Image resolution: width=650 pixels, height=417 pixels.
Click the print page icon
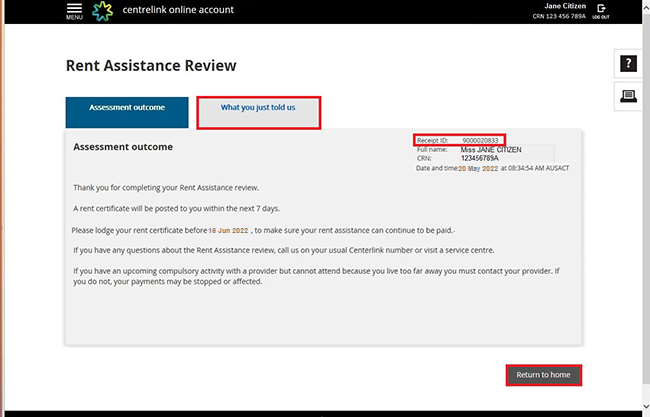tap(628, 96)
